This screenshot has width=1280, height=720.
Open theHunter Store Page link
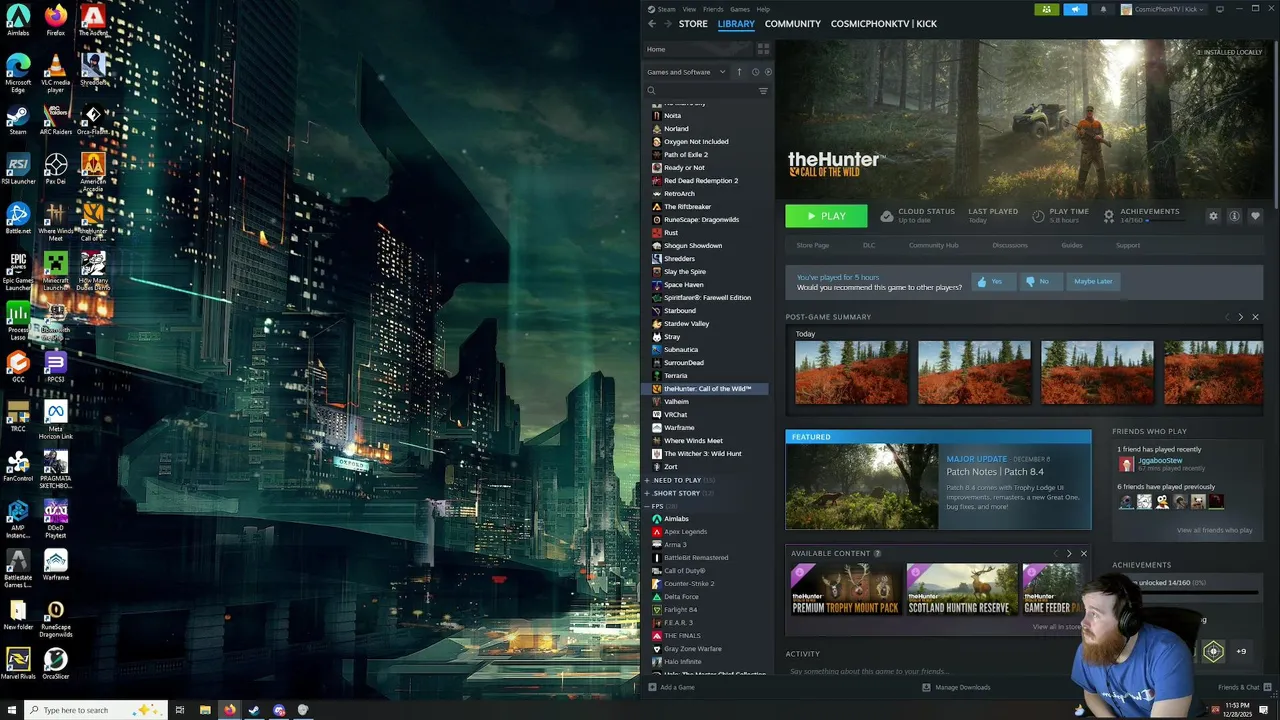(x=812, y=245)
